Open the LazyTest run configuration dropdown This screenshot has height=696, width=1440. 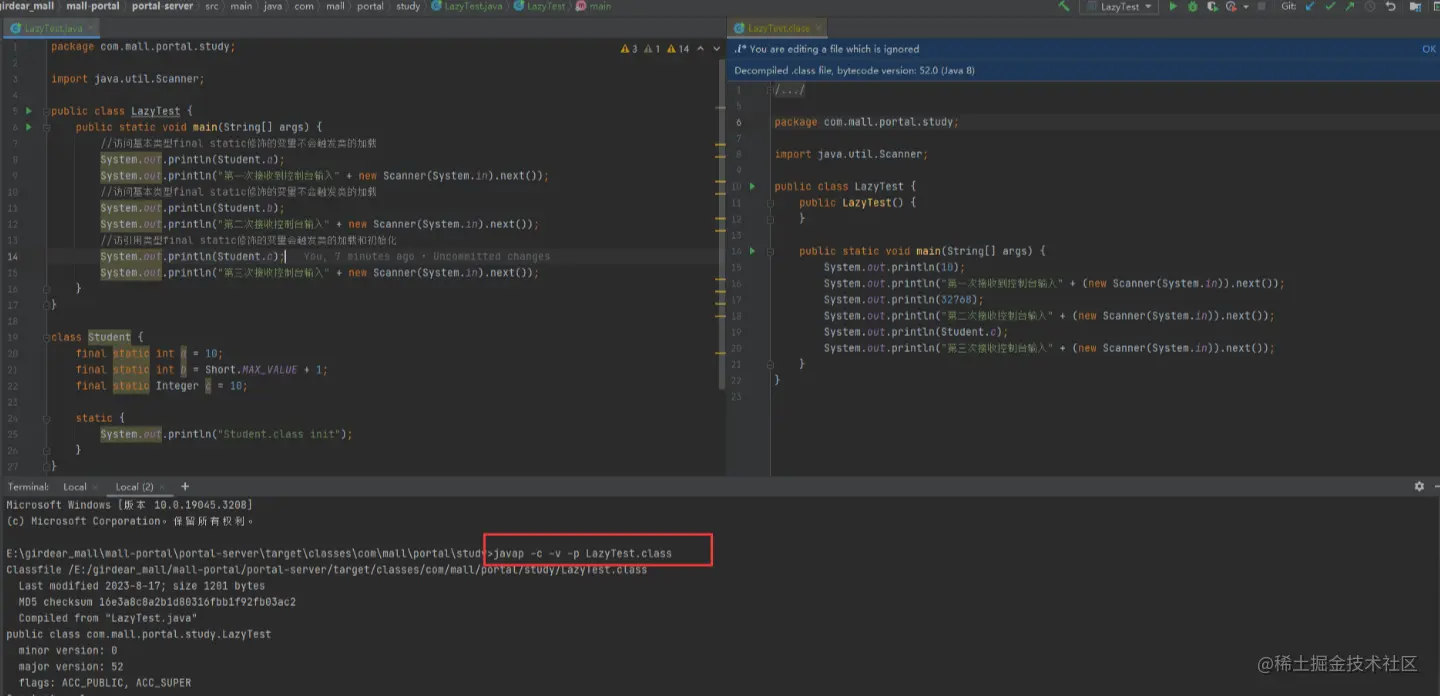coord(1119,6)
